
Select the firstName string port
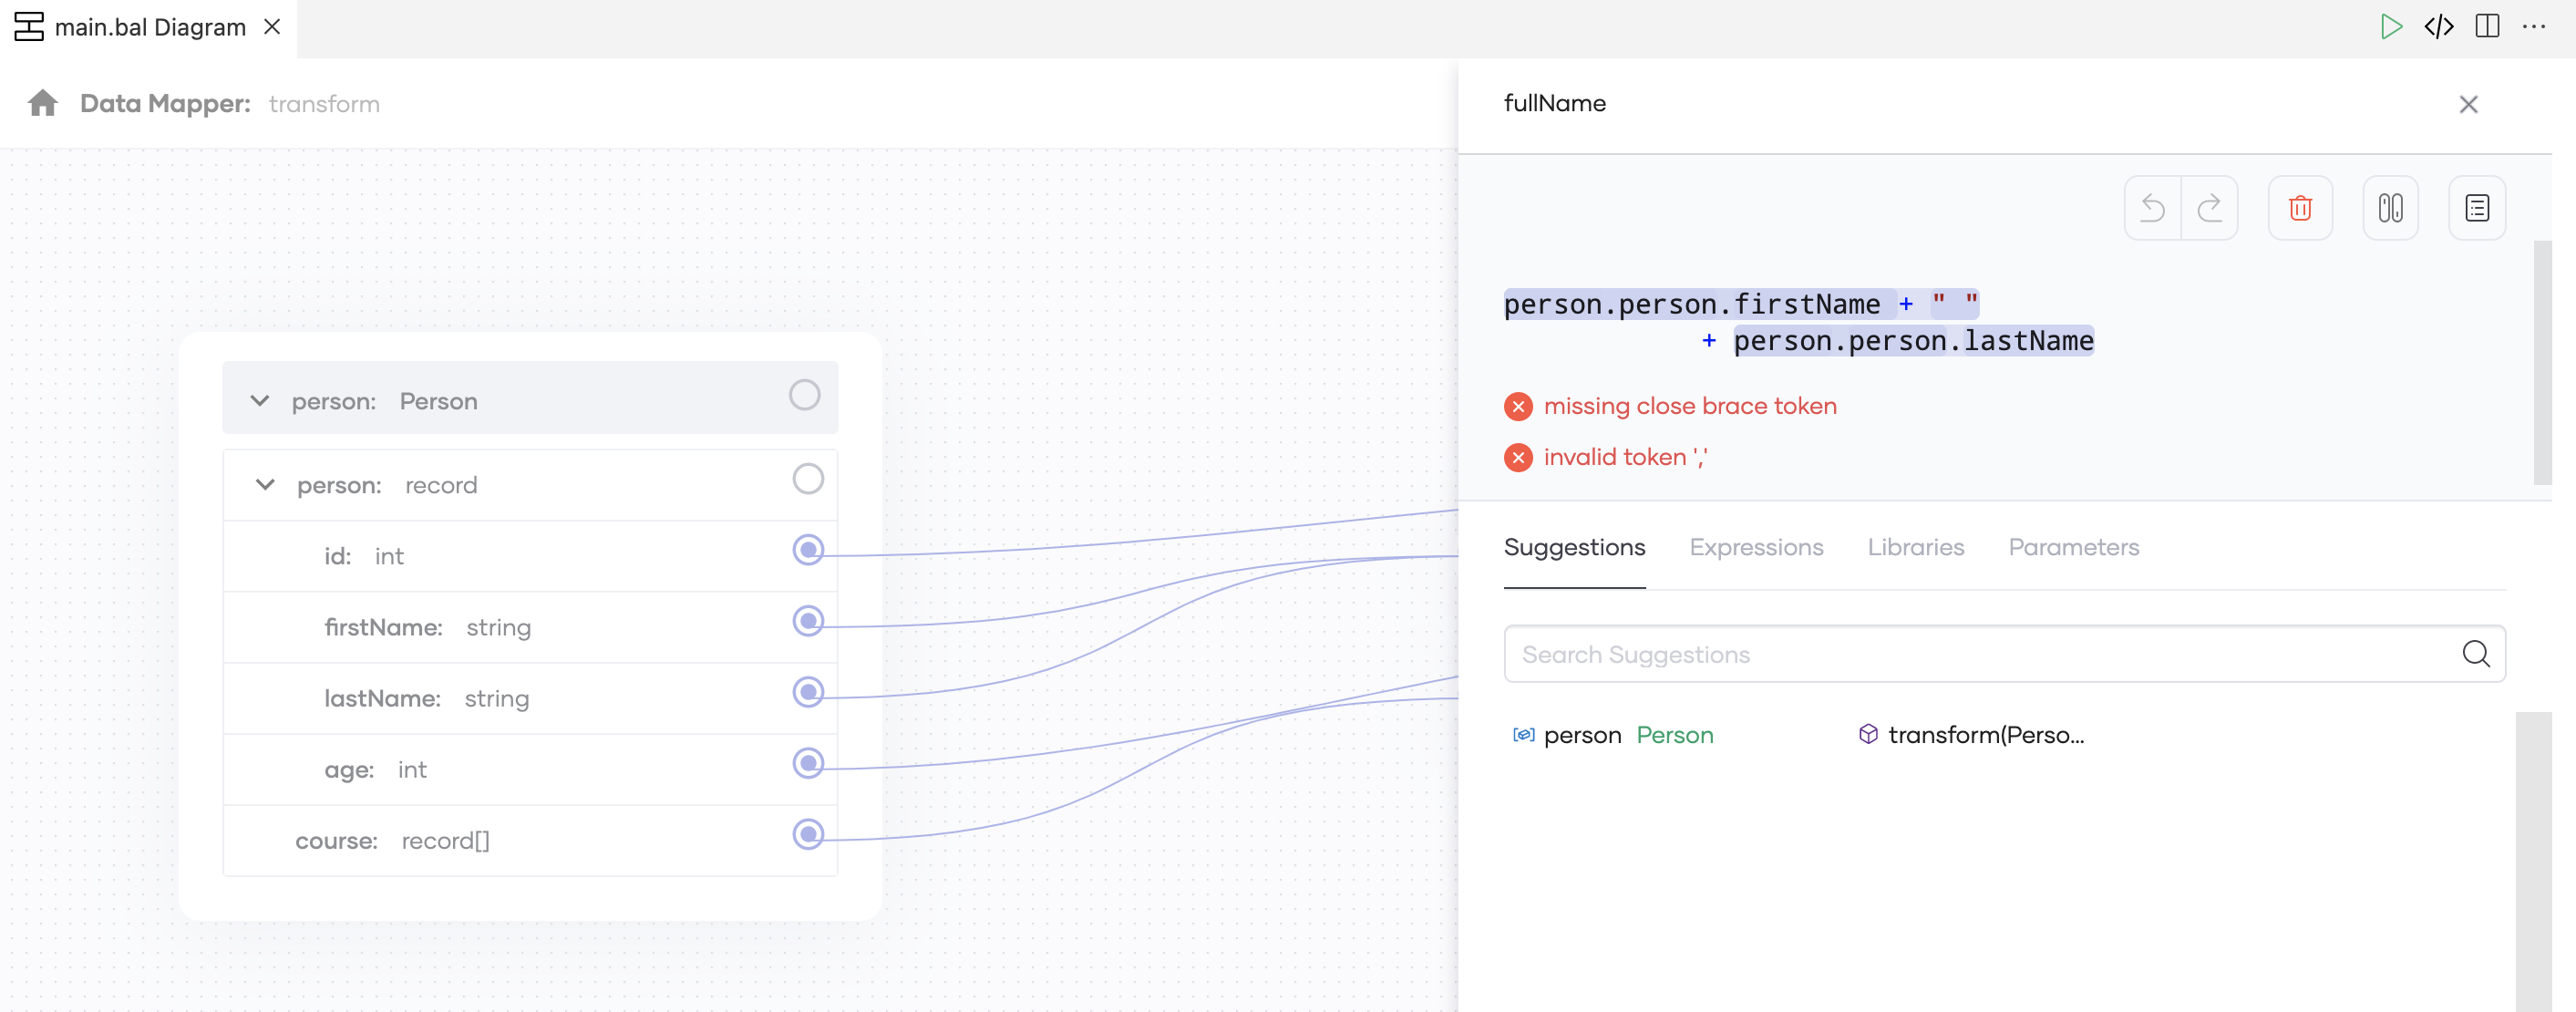tap(808, 621)
